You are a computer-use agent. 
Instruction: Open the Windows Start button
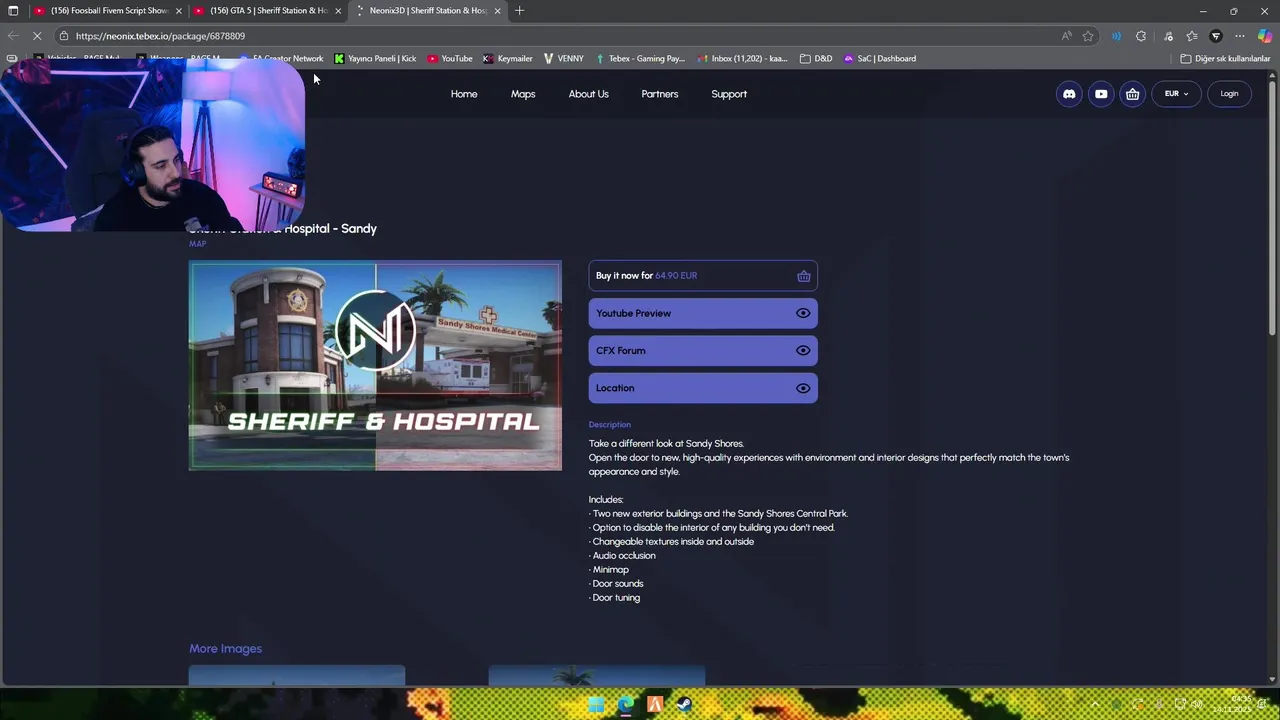click(x=596, y=705)
